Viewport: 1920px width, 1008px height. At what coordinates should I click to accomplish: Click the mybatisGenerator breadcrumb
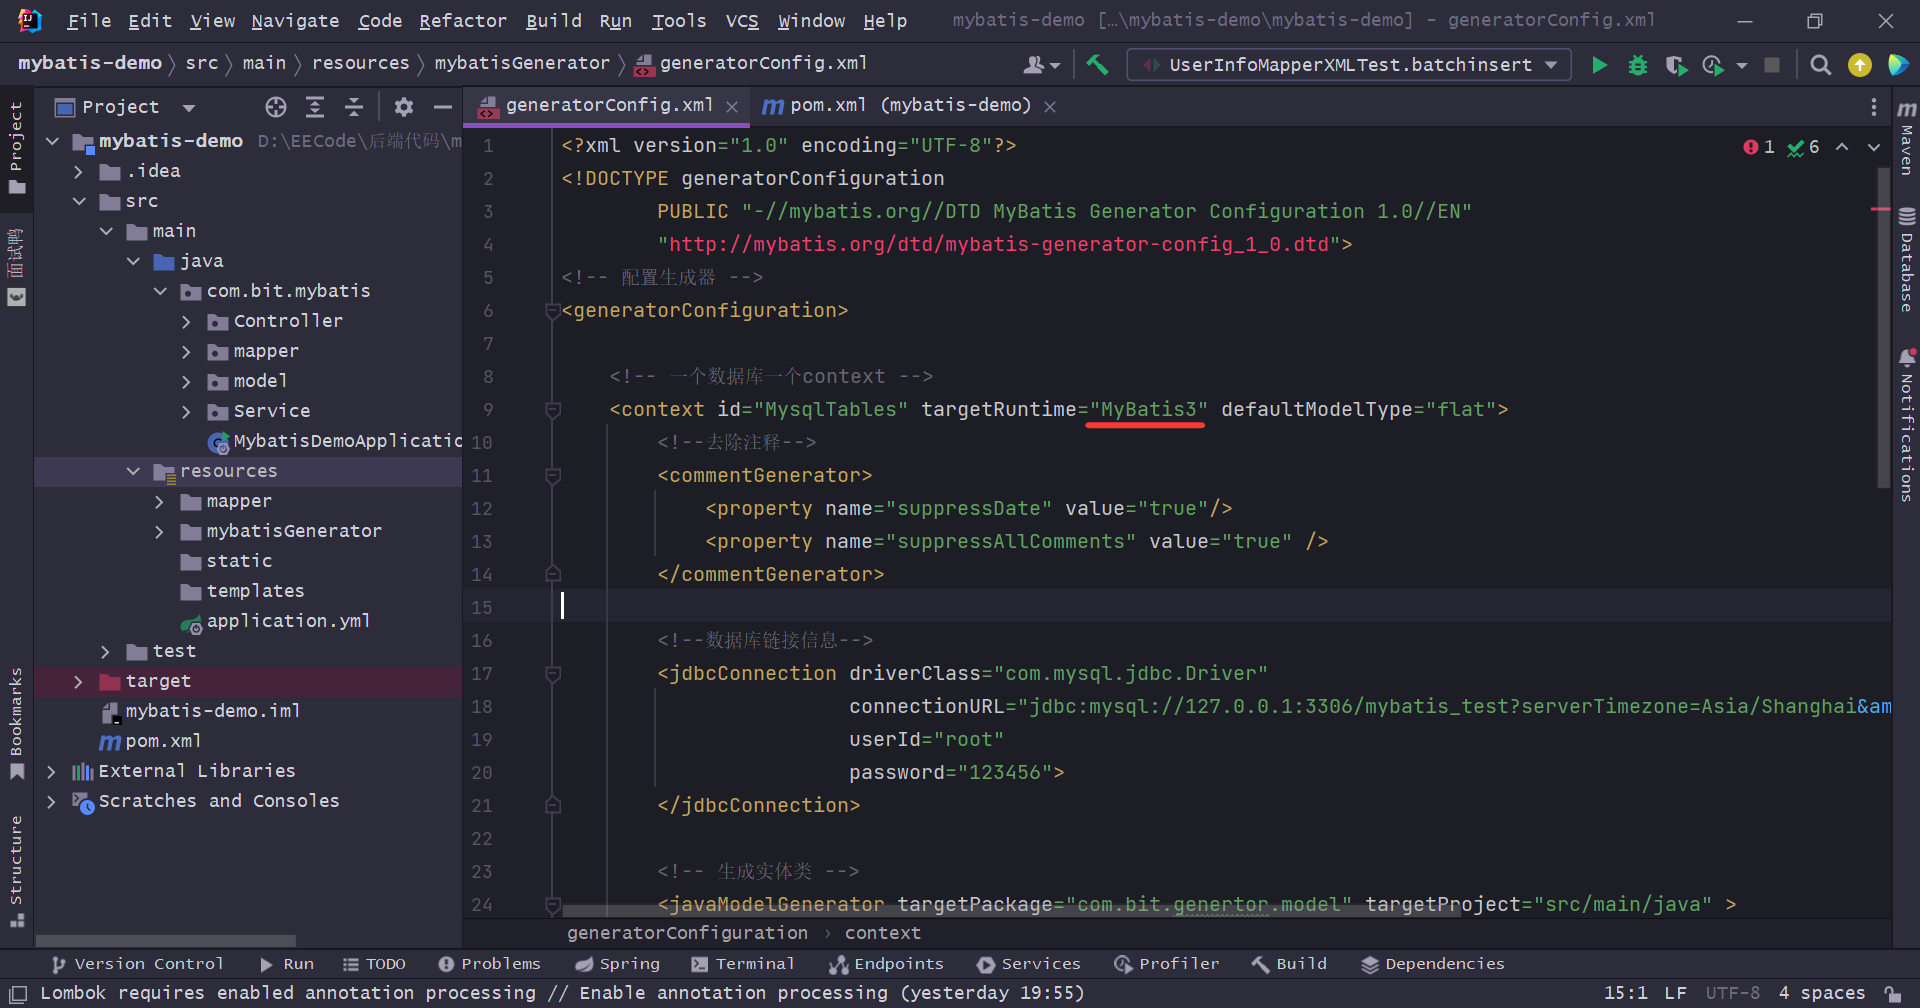pos(522,63)
